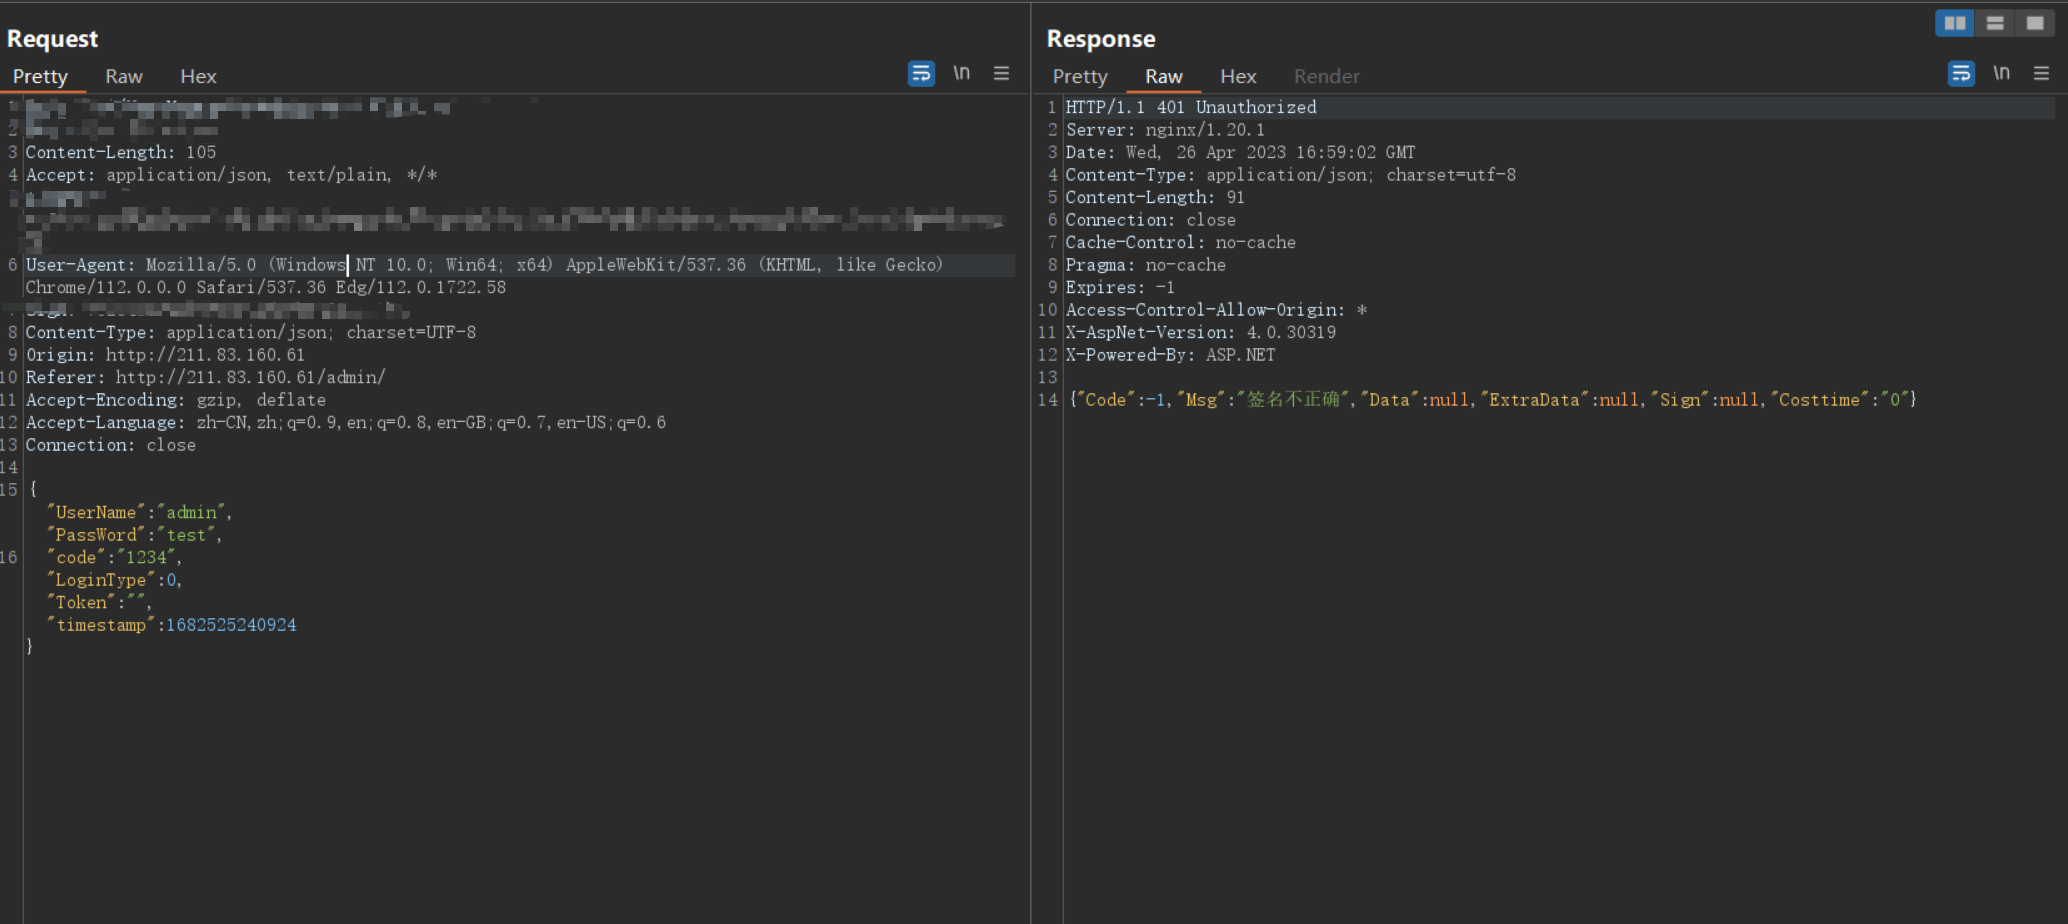Image resolution: width=2068 pixels, height=924 pixels.
Task: Switch to Request Hex tab
Action: click(x=198, y=77)
